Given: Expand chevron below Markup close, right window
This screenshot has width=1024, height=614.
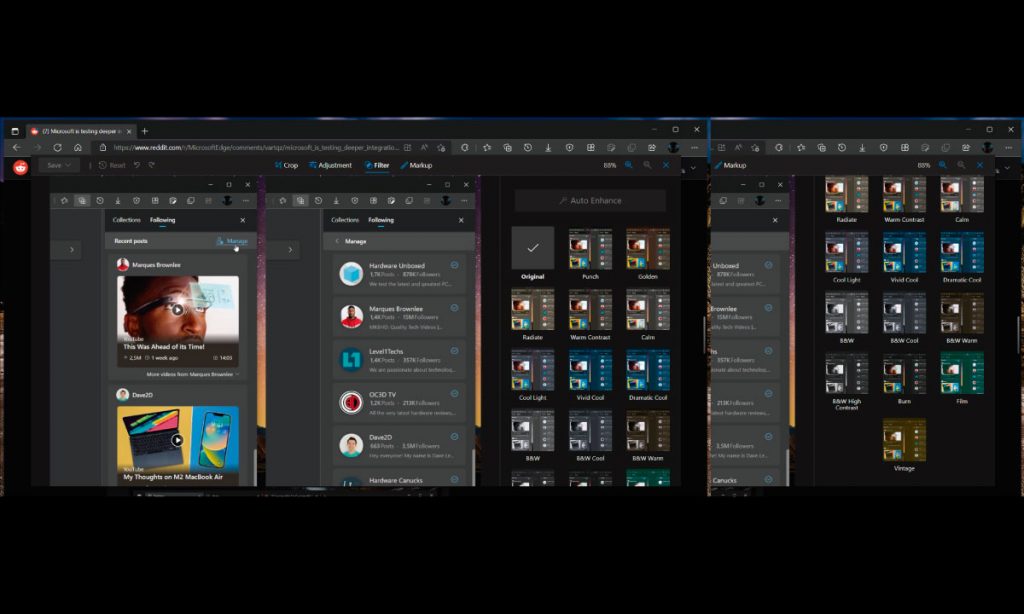Looking at the screenshot, I should (x=1008, y=168).
